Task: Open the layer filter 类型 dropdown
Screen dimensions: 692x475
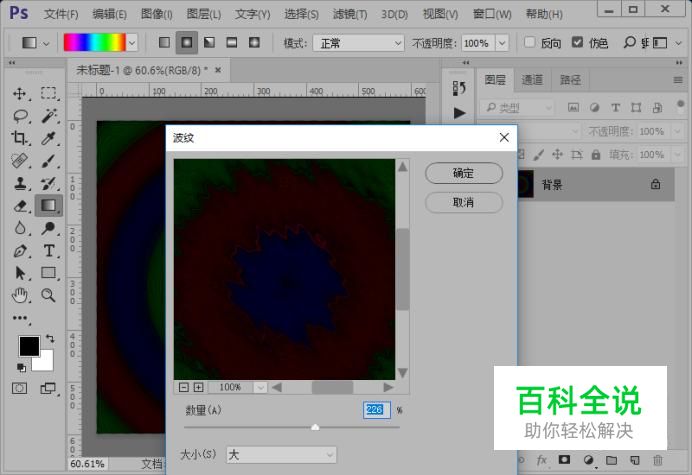Action: [516, 108]
